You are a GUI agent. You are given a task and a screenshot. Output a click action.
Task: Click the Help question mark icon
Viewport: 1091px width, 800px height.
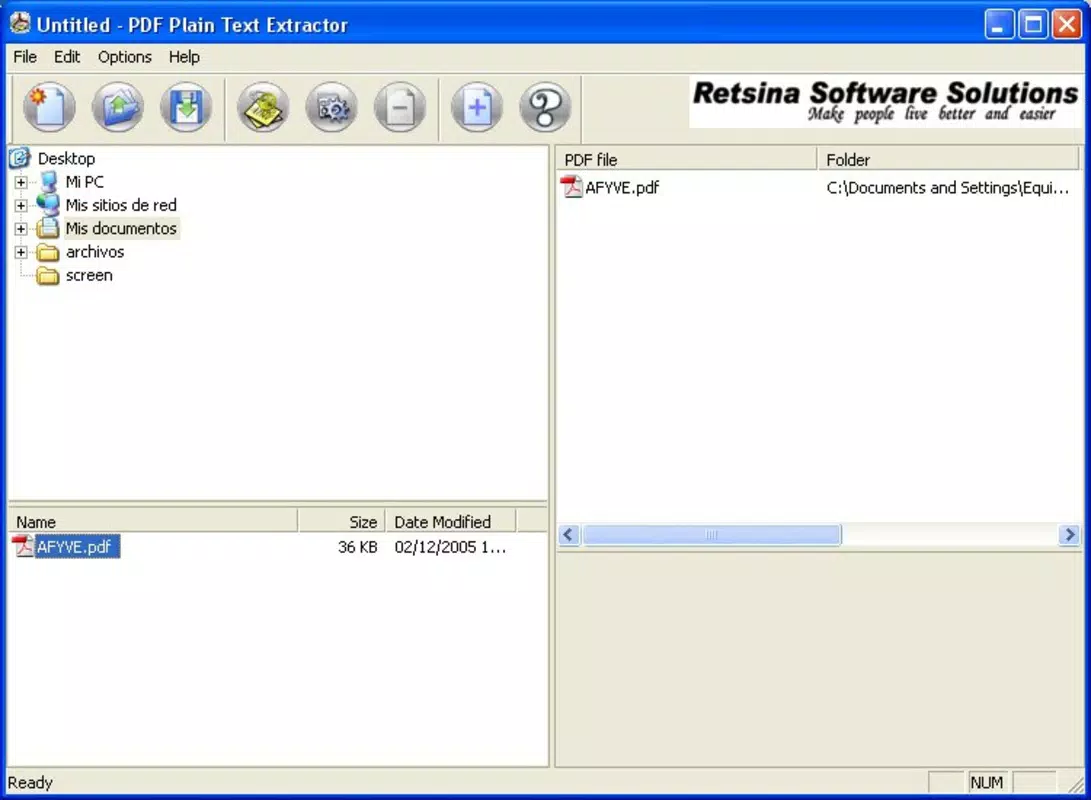click(x=545, y=107)
